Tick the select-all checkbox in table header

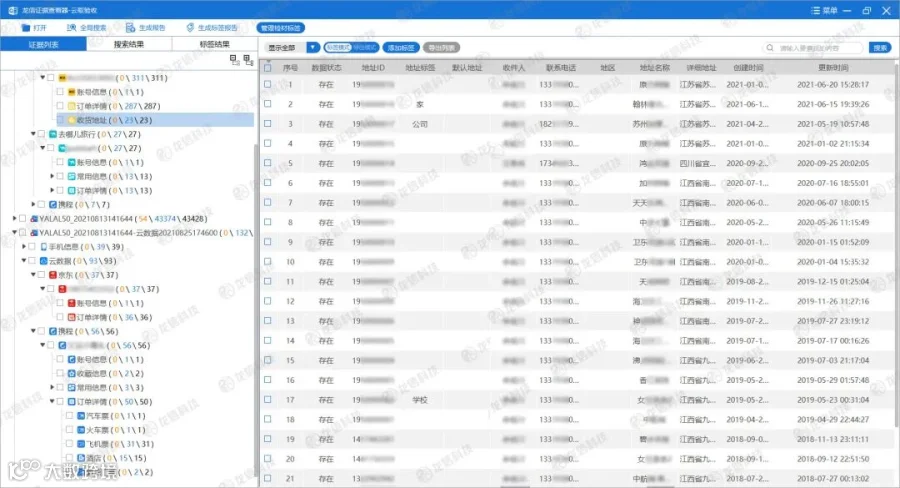pos(267,68)
